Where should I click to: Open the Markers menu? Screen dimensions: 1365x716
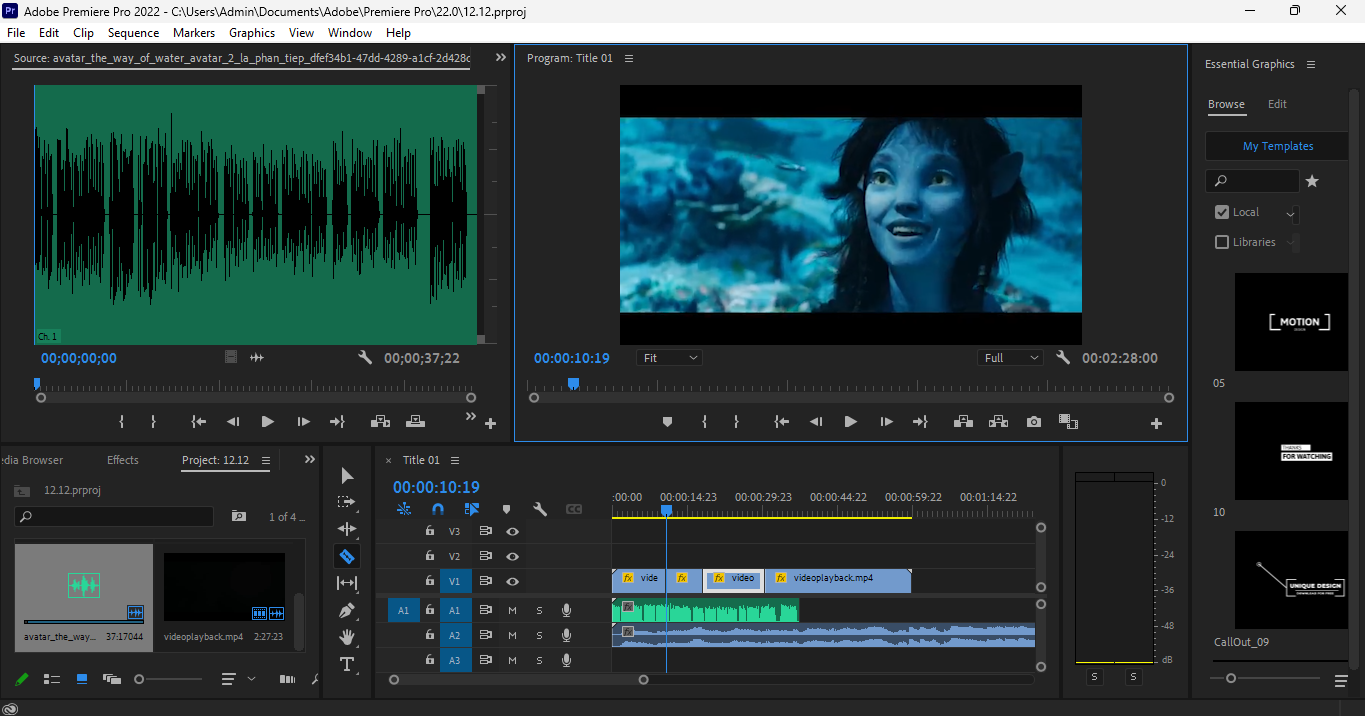coord(194,33)
